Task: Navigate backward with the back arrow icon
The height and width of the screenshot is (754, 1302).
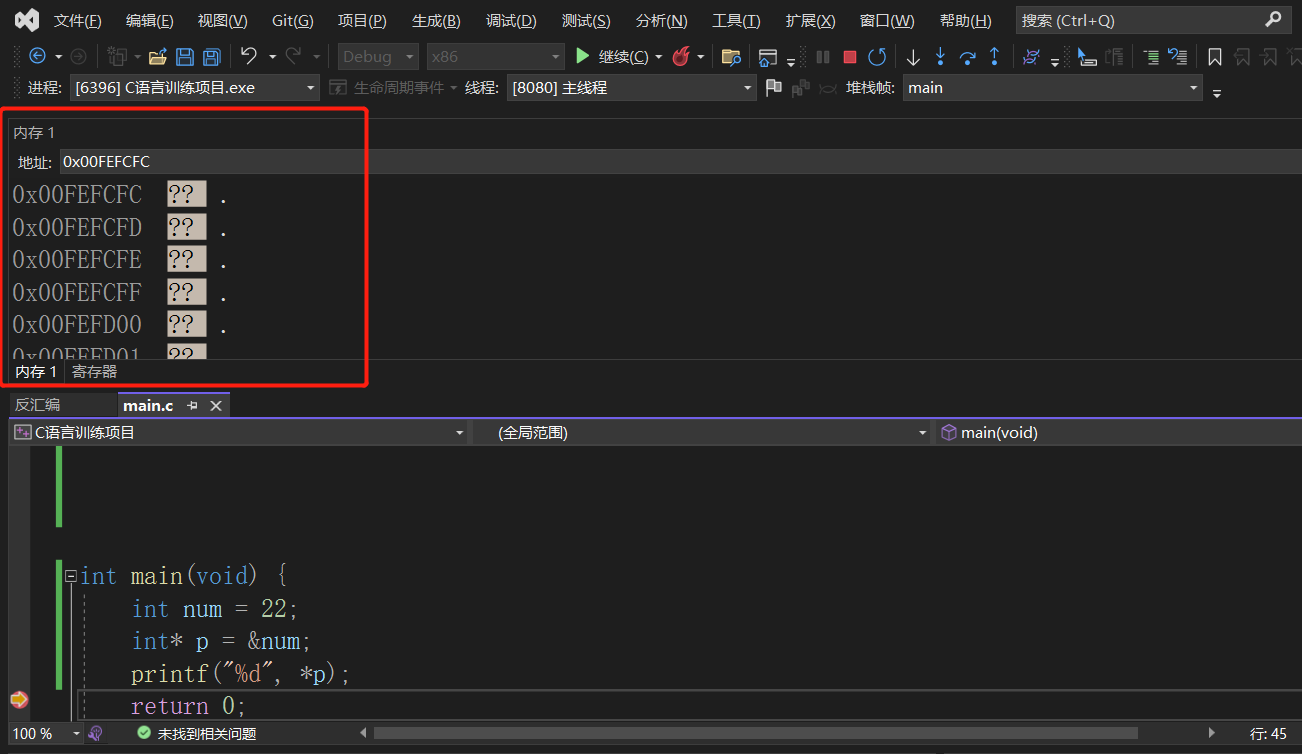Action: tap(37, 57)
